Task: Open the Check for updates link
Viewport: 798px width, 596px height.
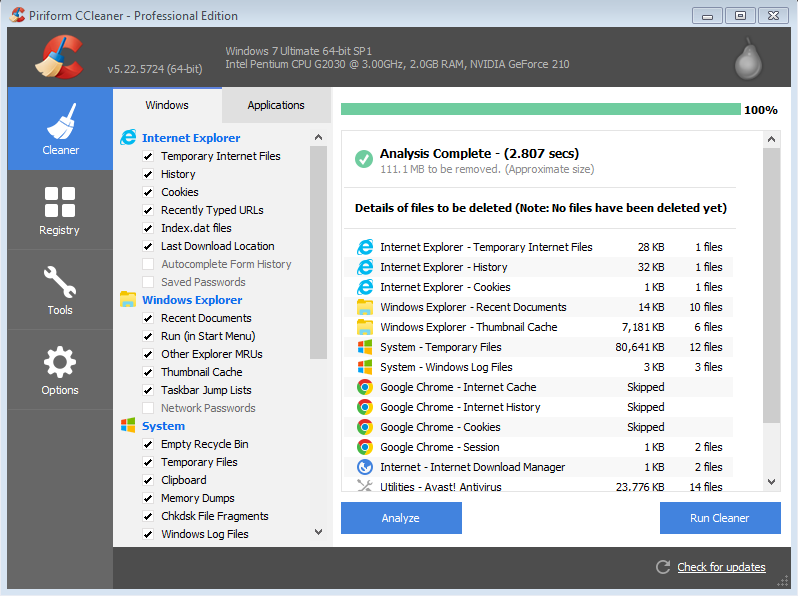Action: coord(721,567)
